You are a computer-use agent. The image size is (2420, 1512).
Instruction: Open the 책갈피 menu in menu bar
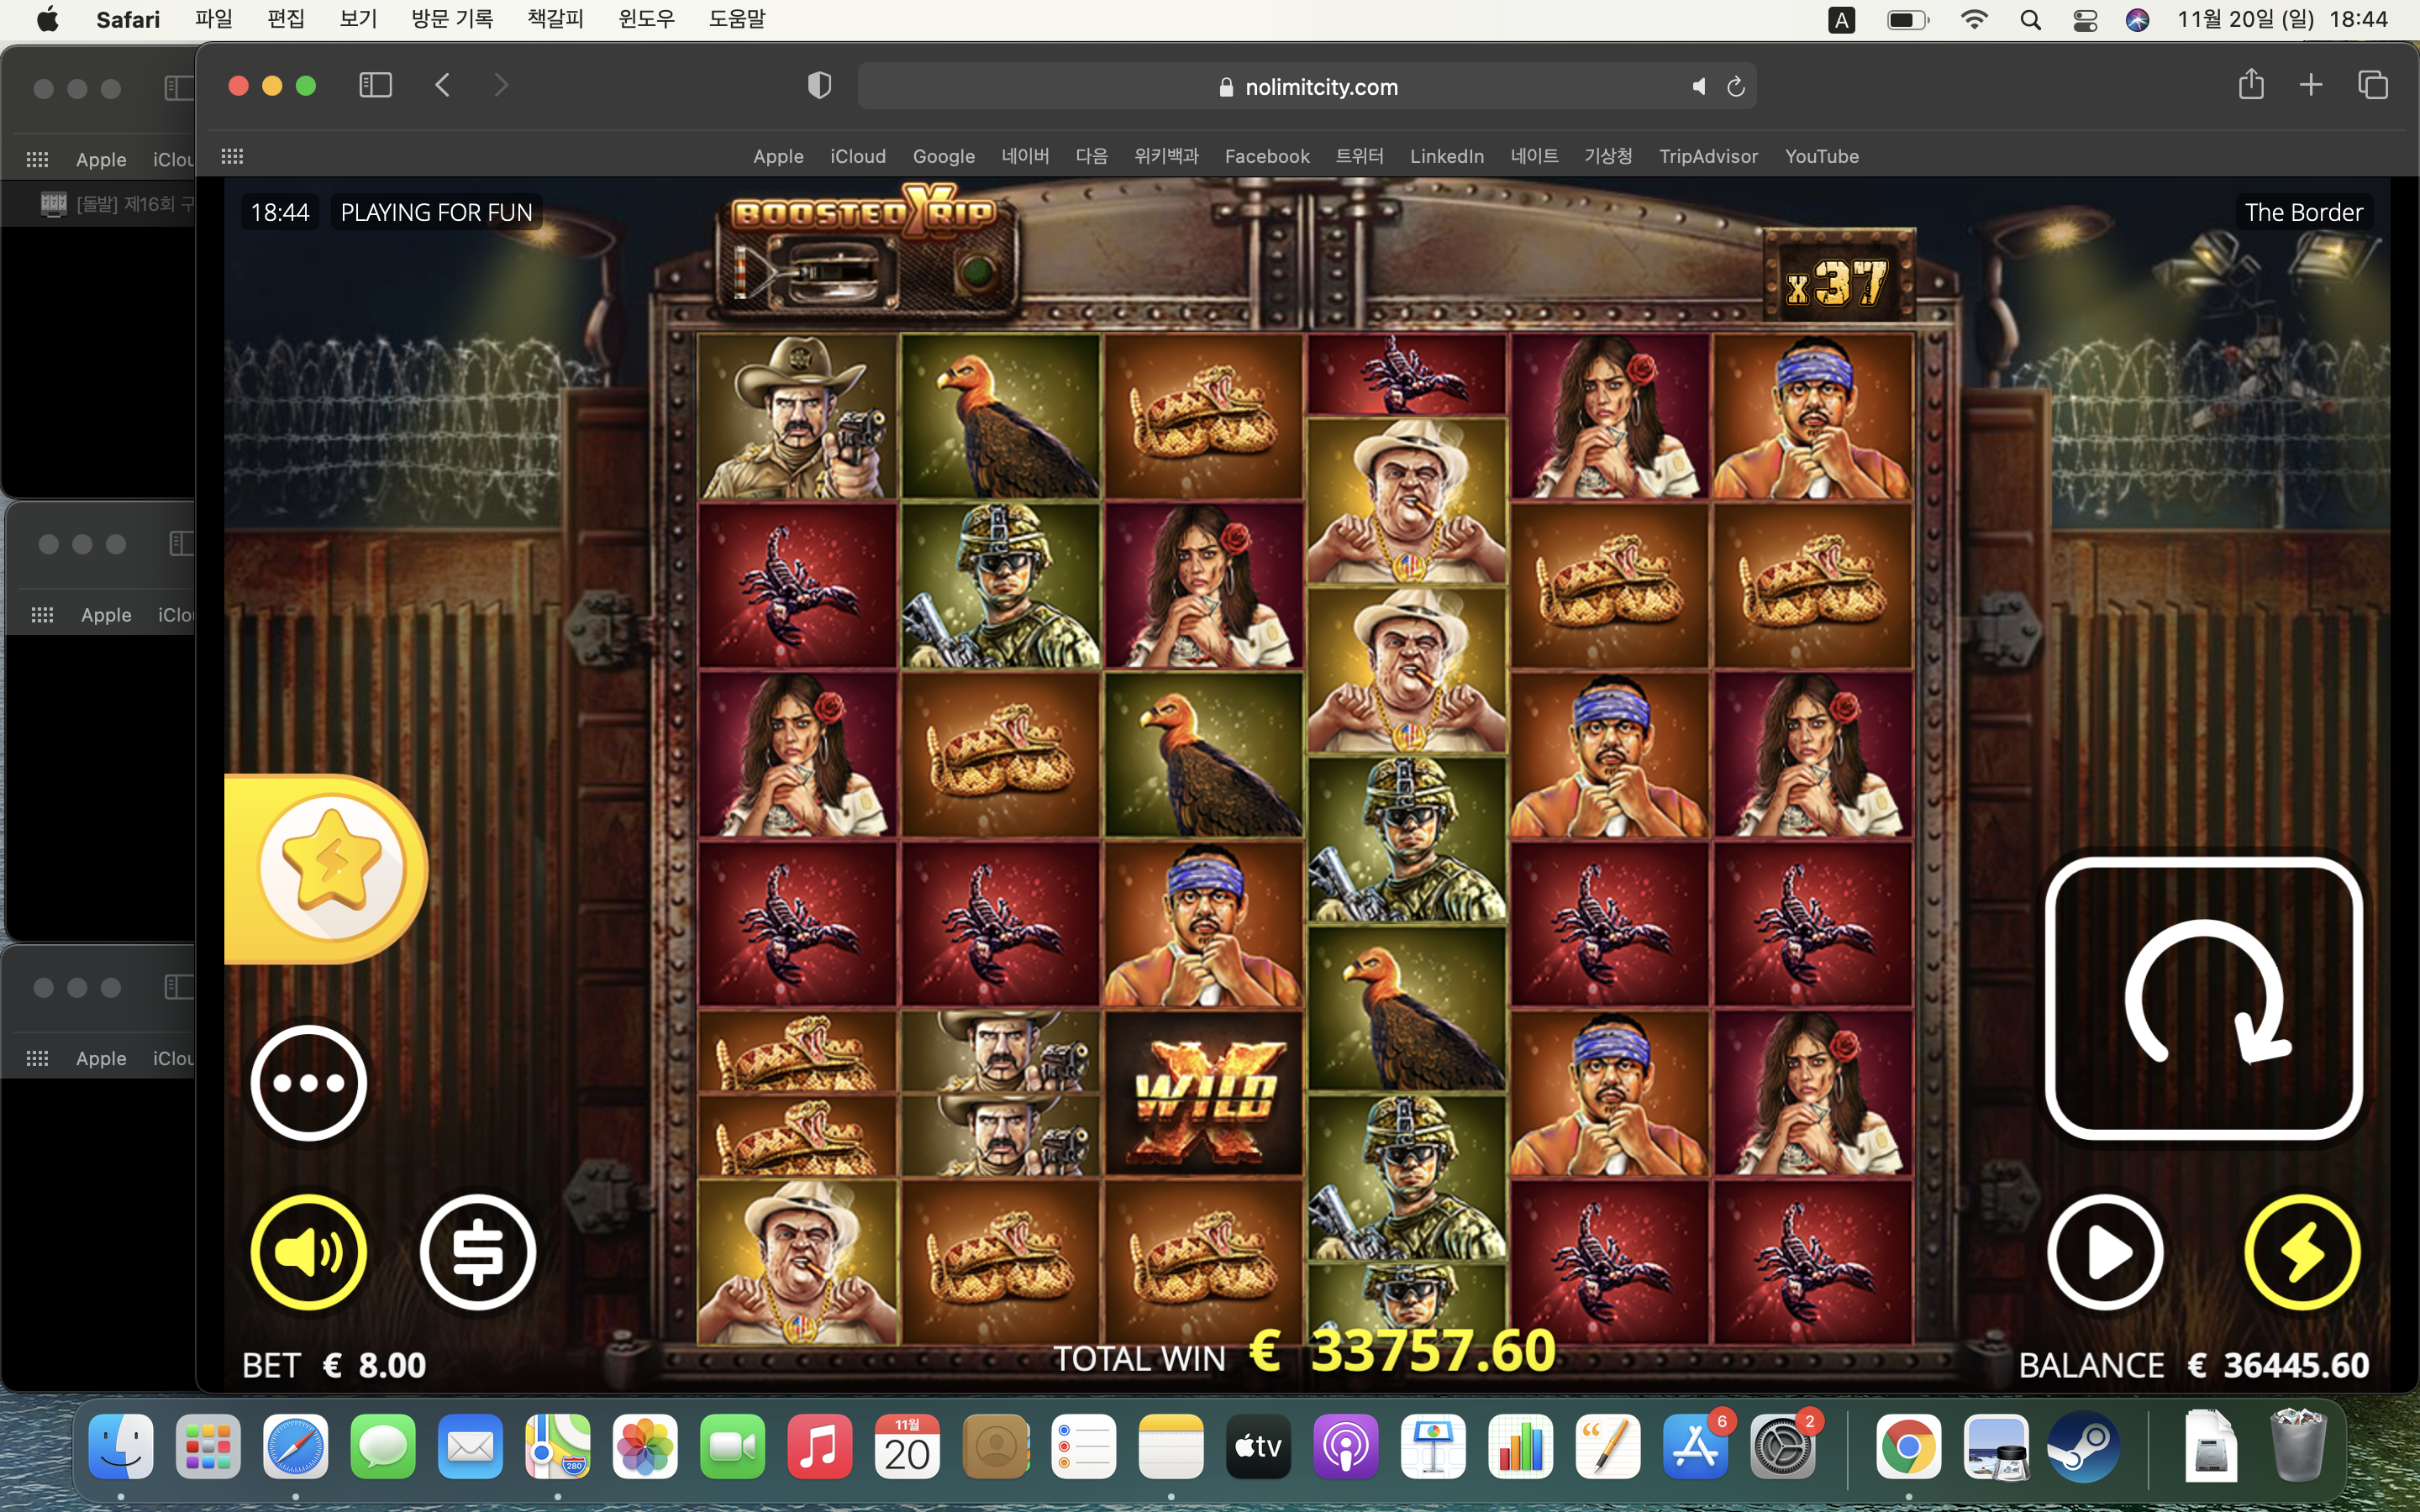pyautogui.click(x=555, y=19)
